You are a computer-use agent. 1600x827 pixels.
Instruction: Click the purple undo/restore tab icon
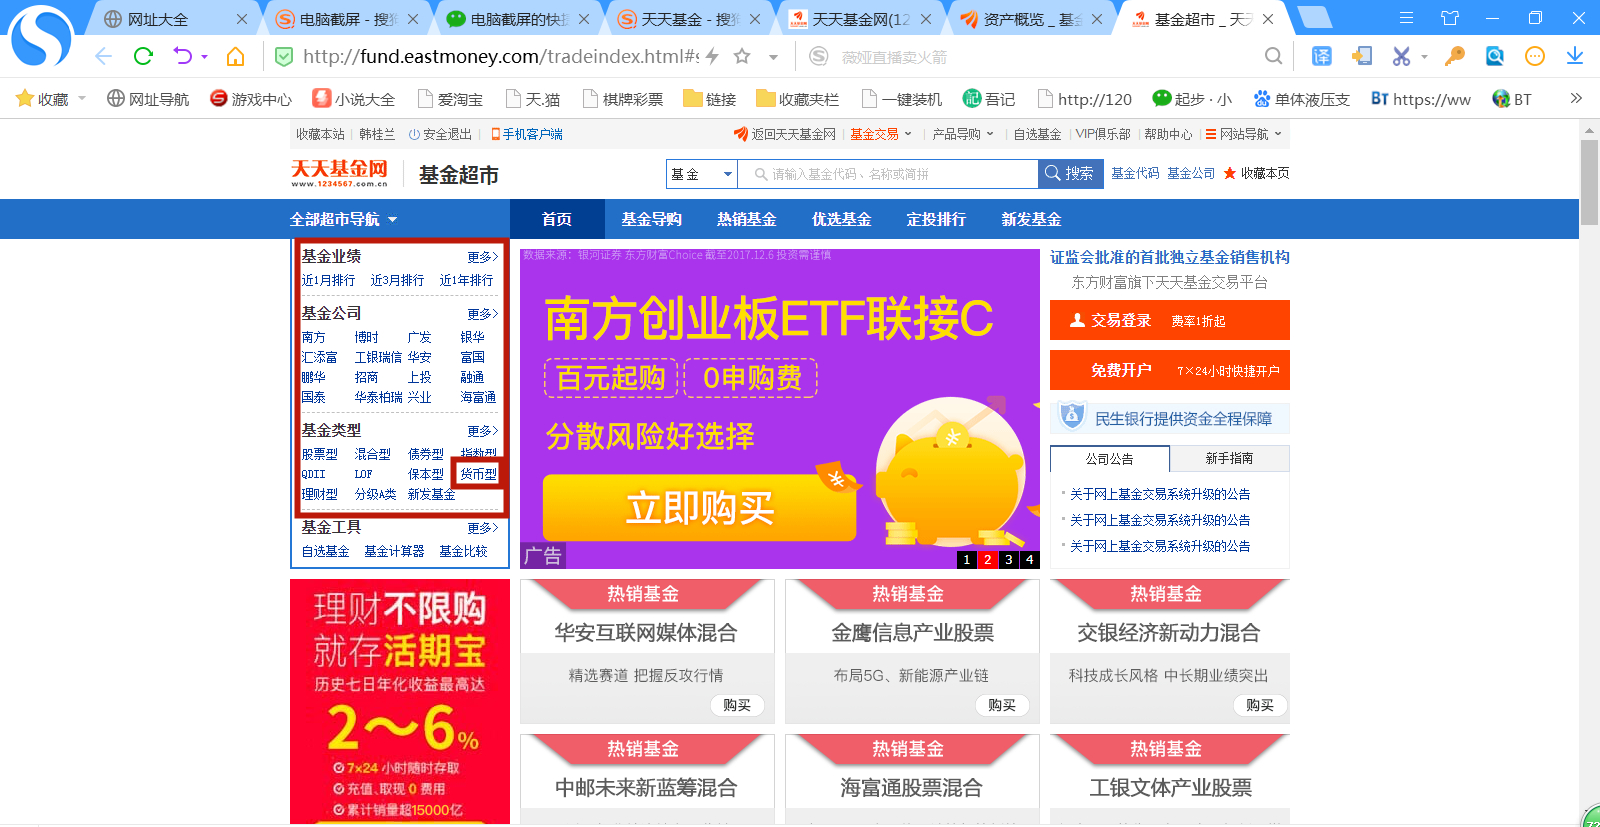pos(182,56)
